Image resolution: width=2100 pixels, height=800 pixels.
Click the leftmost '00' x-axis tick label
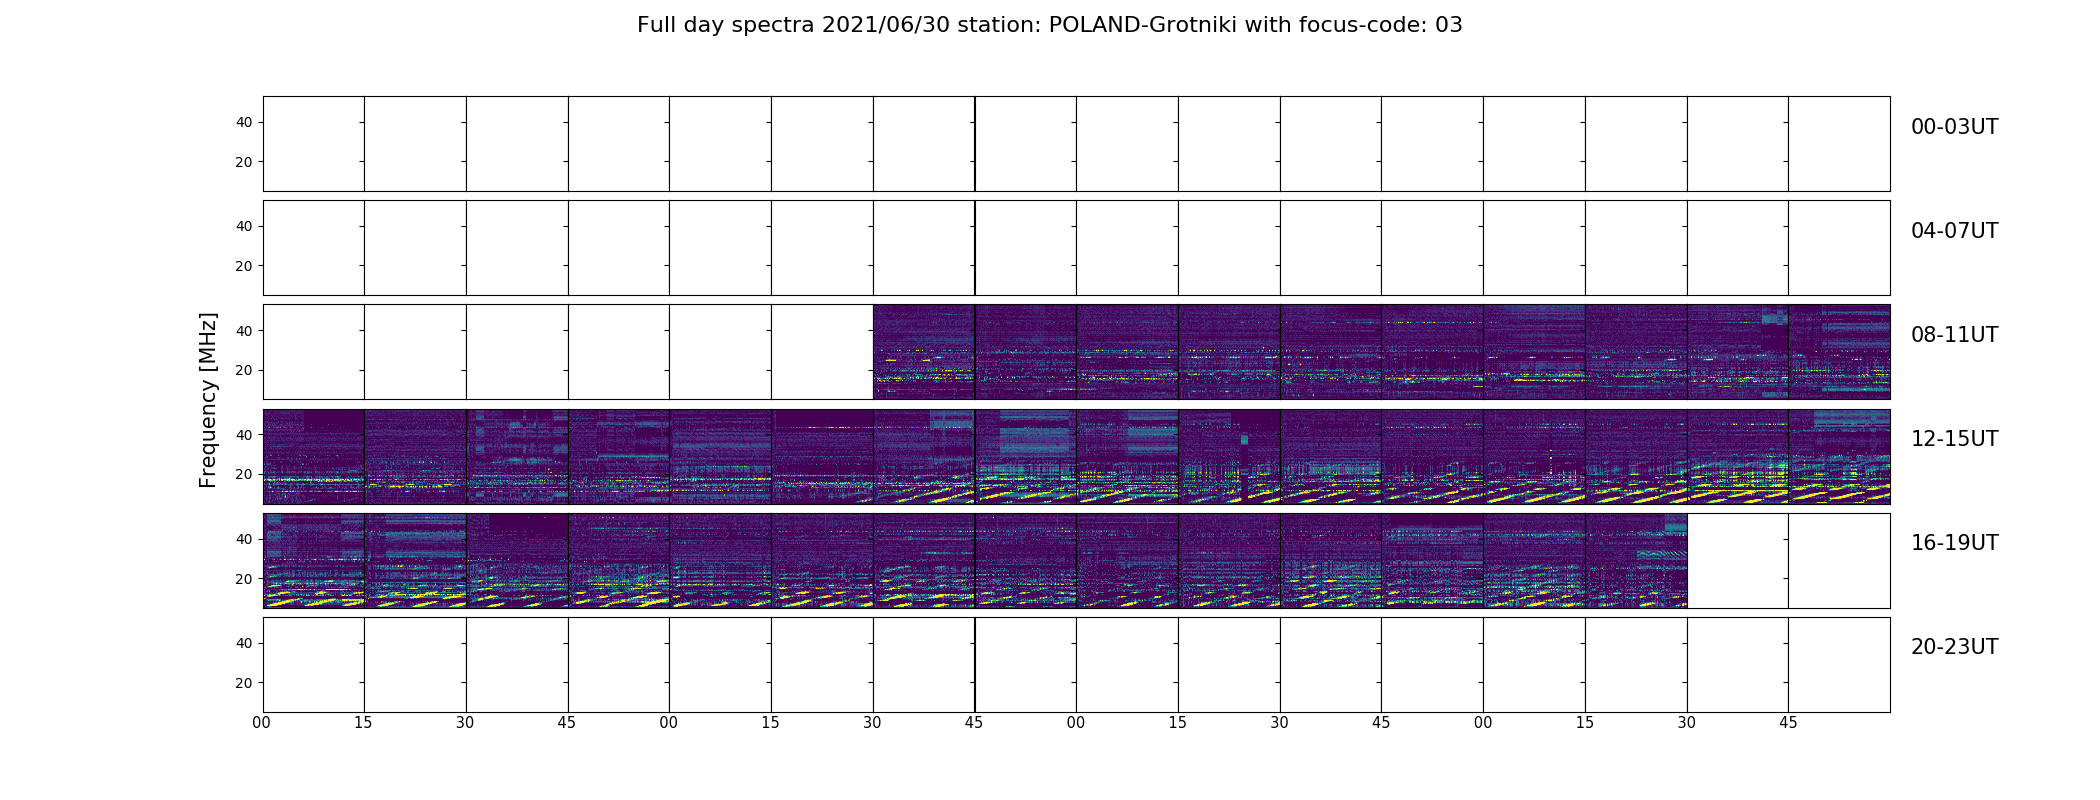[262, 723]
